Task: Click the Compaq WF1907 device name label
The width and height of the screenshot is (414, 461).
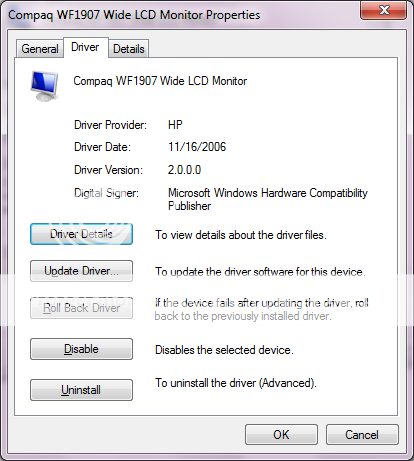Action: pos(160,81)
